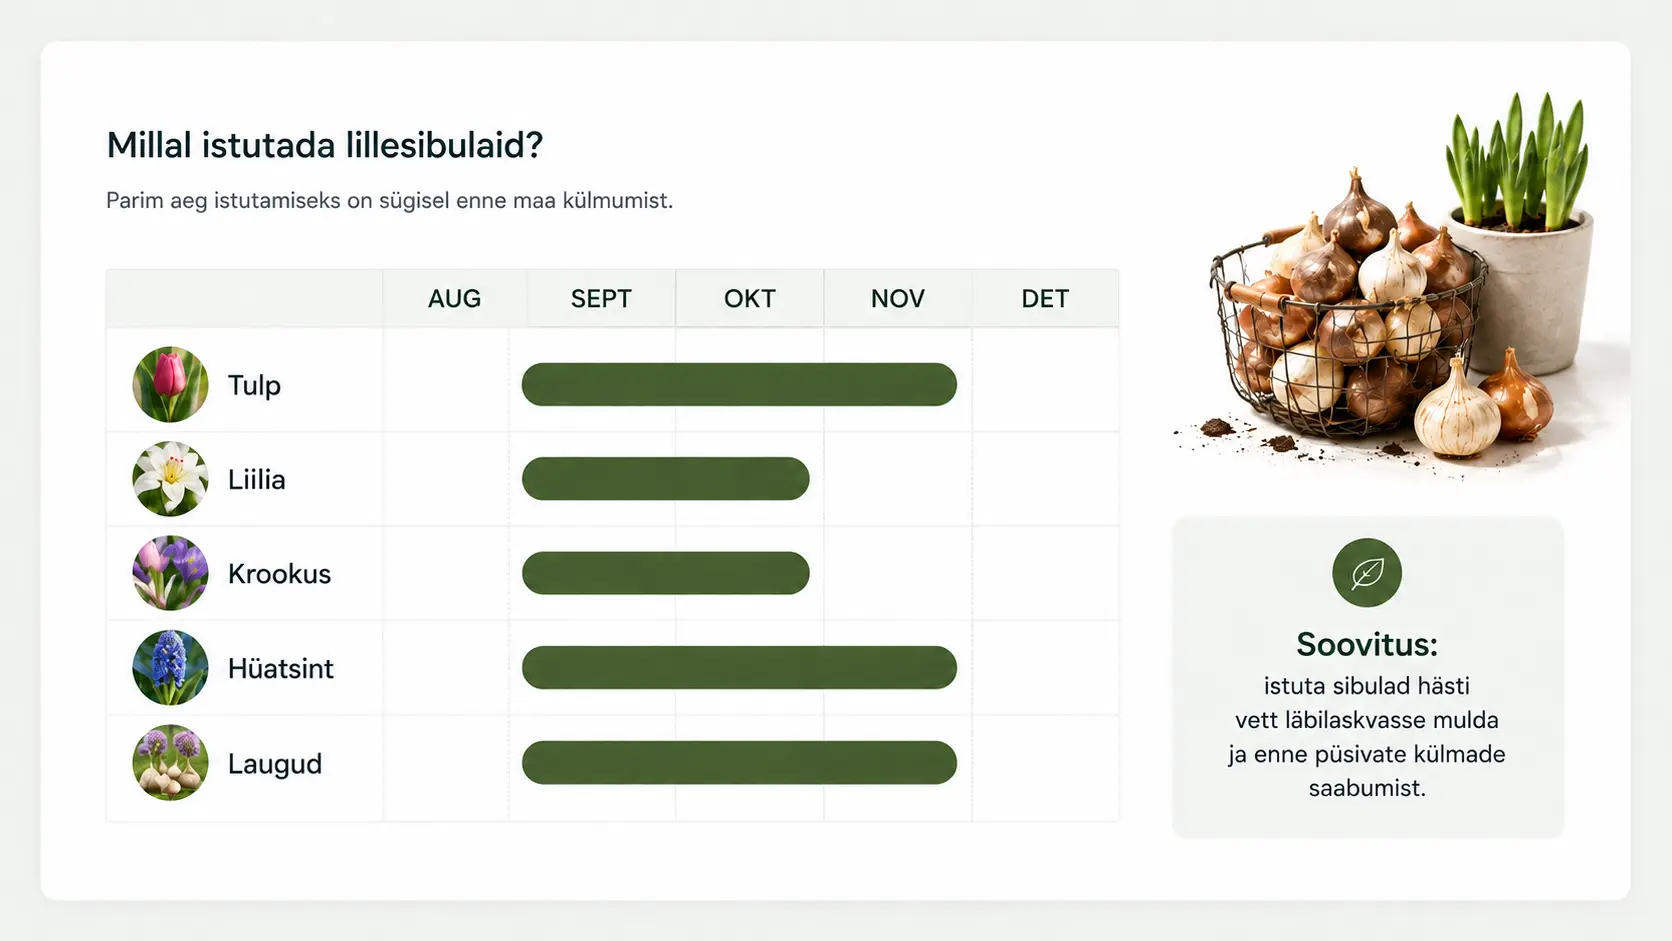Viewport: 1672px width, 941px height.
Task: Select the SEPT column header
Action: click(601, 298)
